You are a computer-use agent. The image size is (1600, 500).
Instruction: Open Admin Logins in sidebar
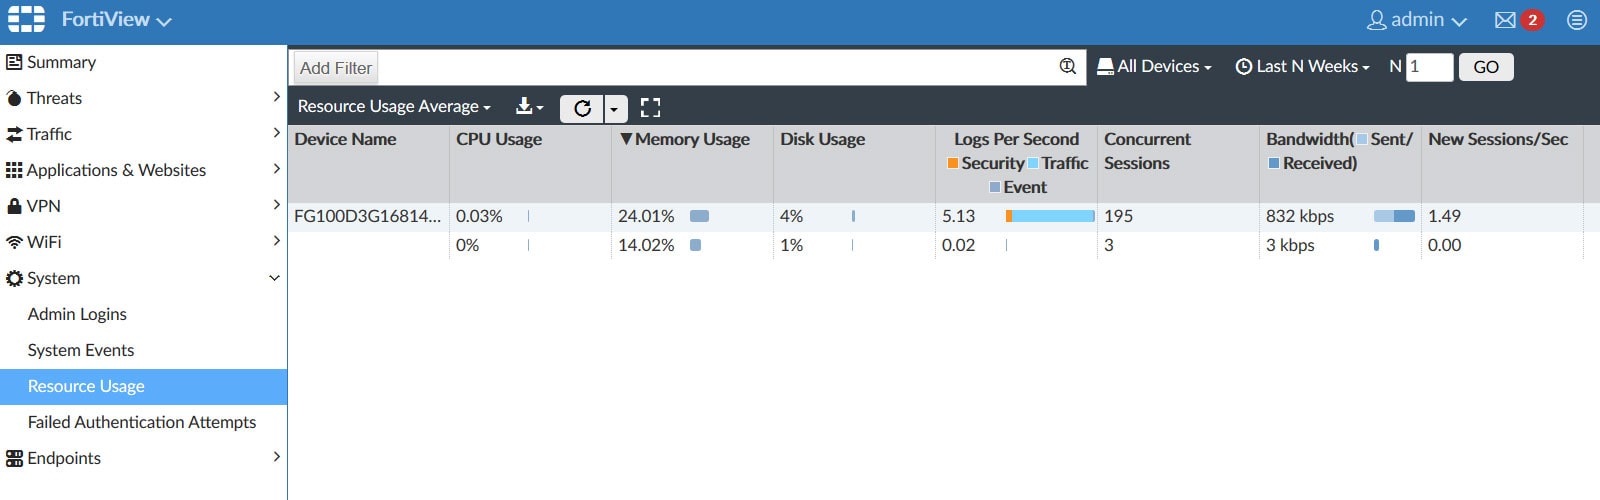click(77, 314)
